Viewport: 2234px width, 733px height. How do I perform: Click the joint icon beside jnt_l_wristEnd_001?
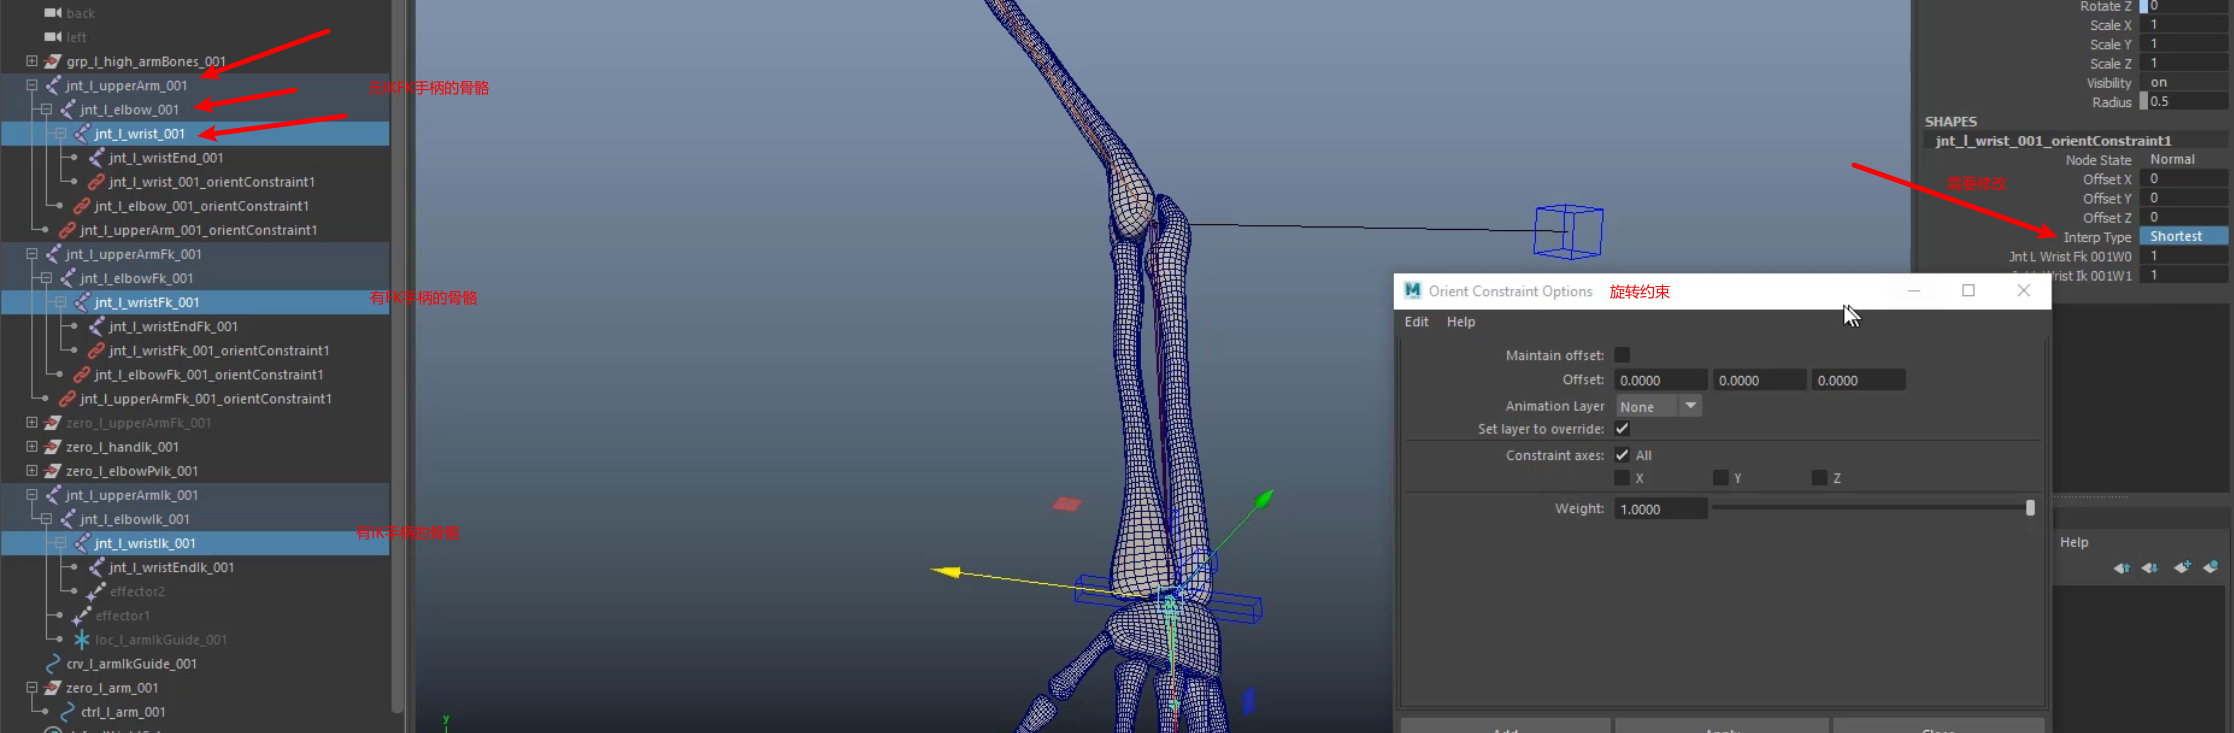pyautogui.click(x=97, y=158)
